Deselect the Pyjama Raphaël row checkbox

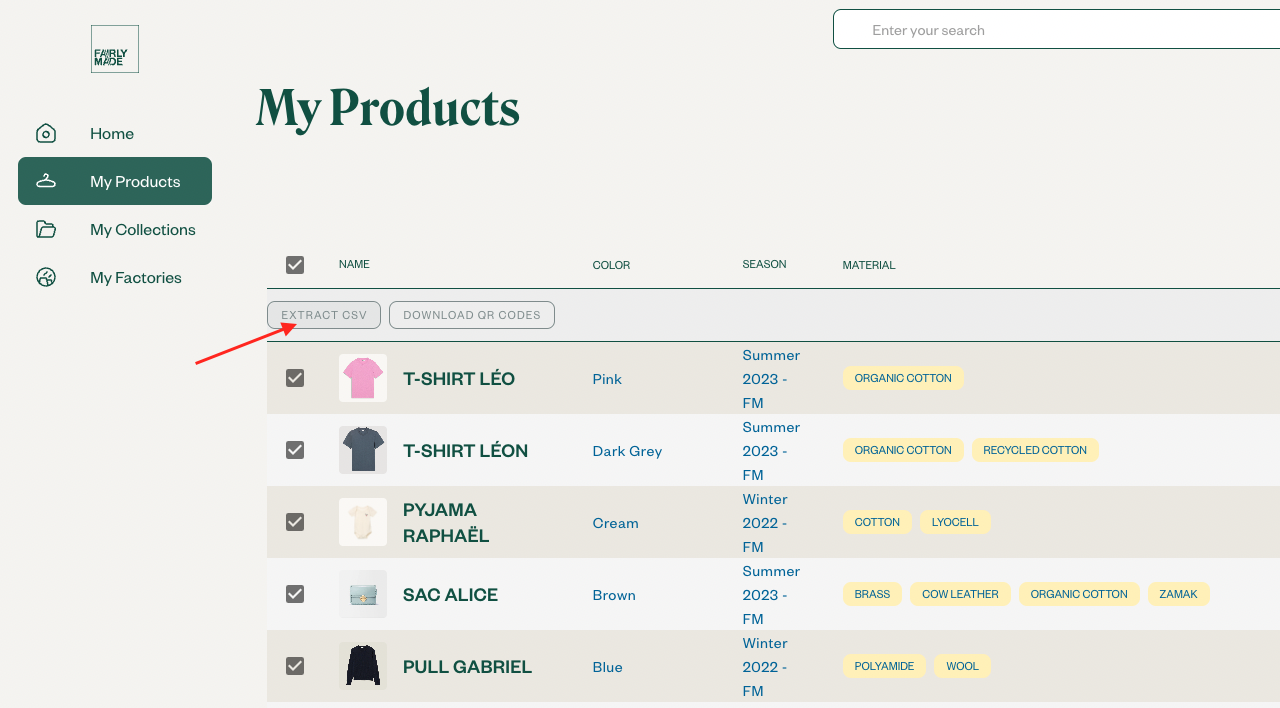pos(295,522)
